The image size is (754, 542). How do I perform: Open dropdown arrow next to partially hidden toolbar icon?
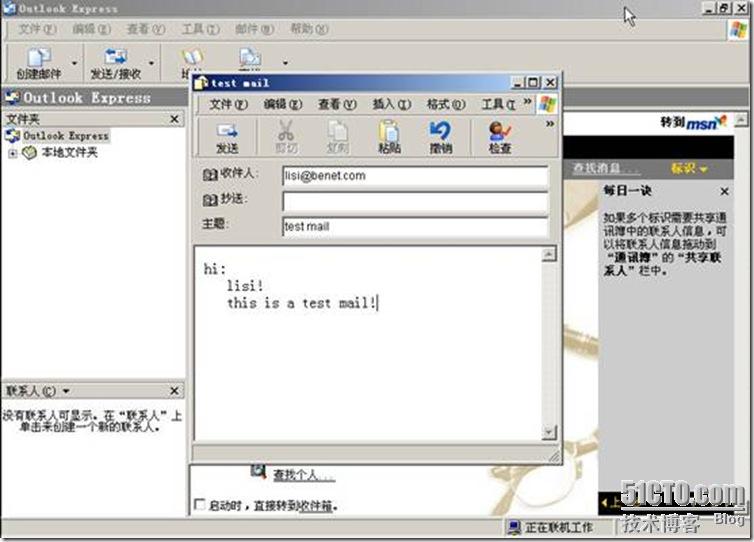pos(285,63)
